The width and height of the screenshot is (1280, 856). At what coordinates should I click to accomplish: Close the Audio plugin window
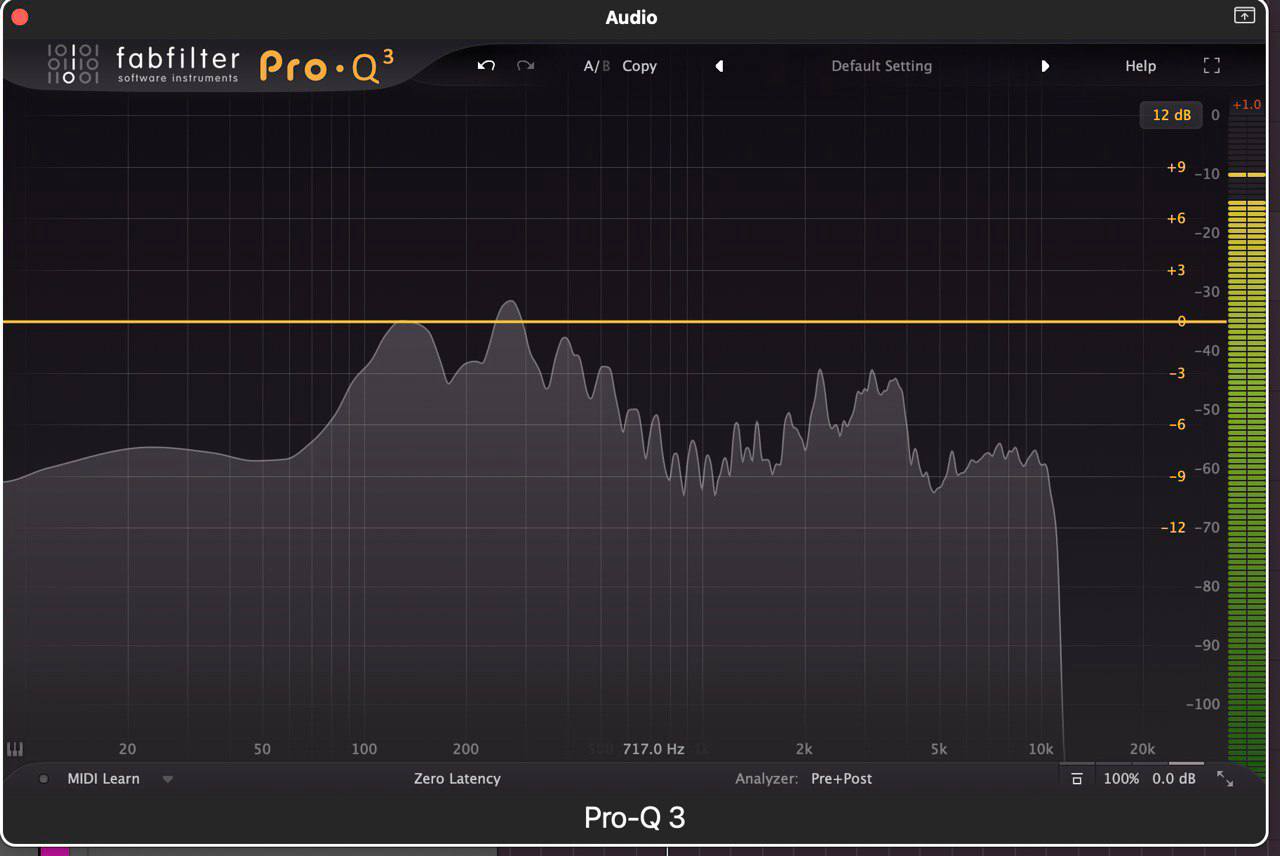coord(20,17)
